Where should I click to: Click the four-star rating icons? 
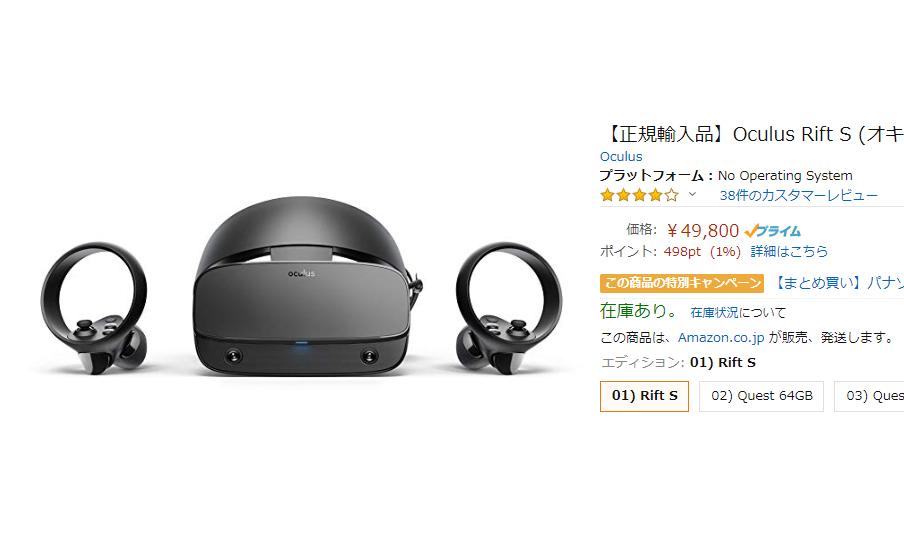[x=639, y=195]
